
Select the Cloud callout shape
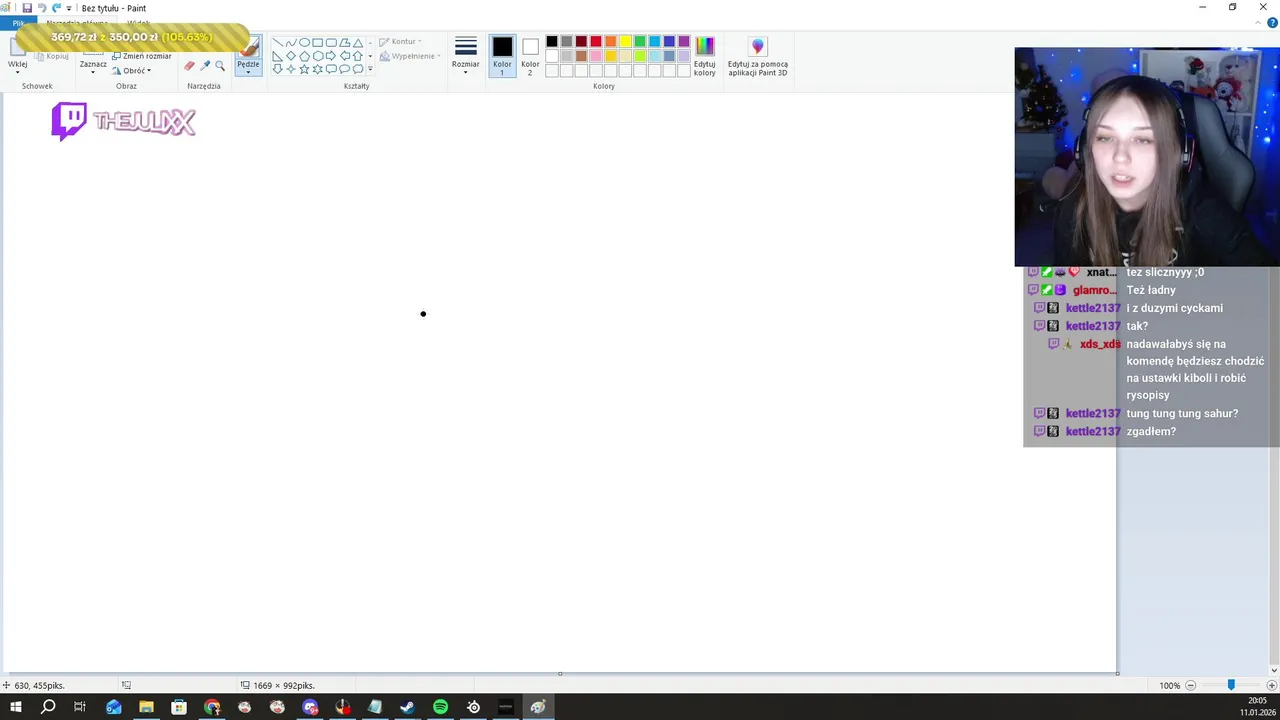click(x=358, y=69)
